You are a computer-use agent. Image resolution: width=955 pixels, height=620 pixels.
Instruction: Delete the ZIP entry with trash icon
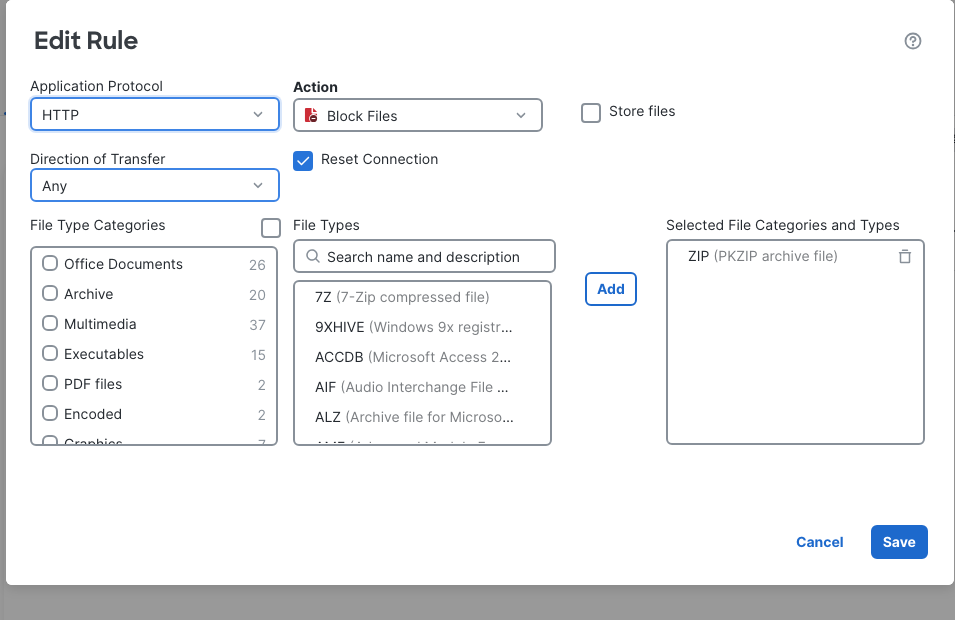pyautogui.click(x=905, y=256)
